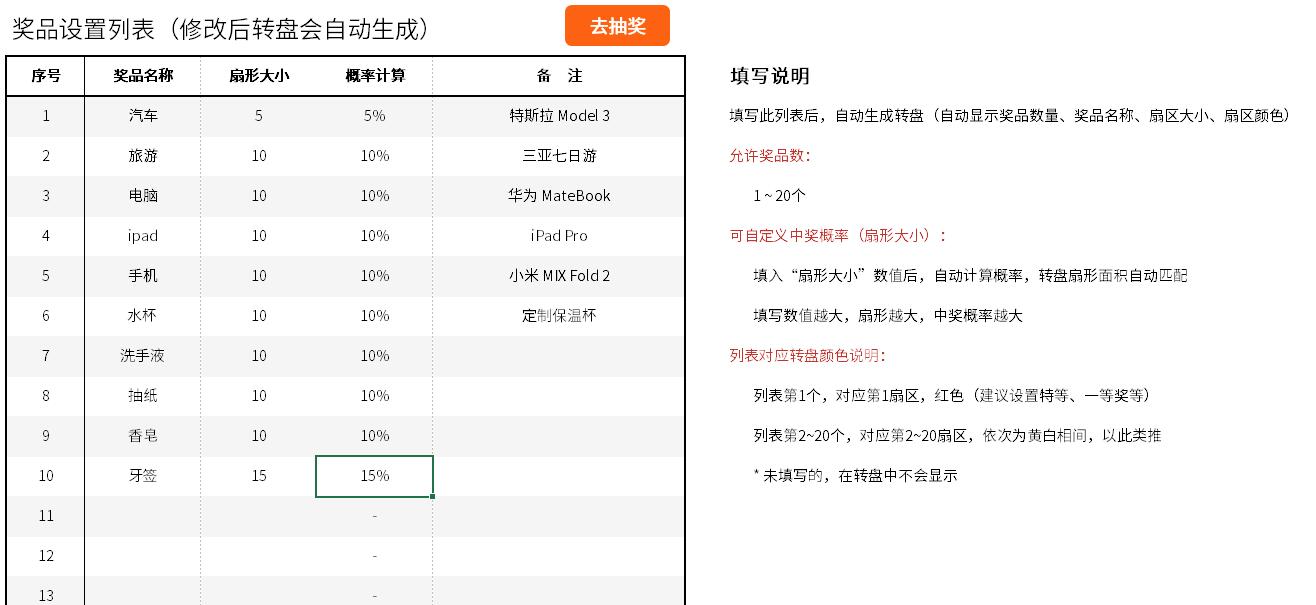Select the 汽车 prize name cell

[x=143, y=116]
